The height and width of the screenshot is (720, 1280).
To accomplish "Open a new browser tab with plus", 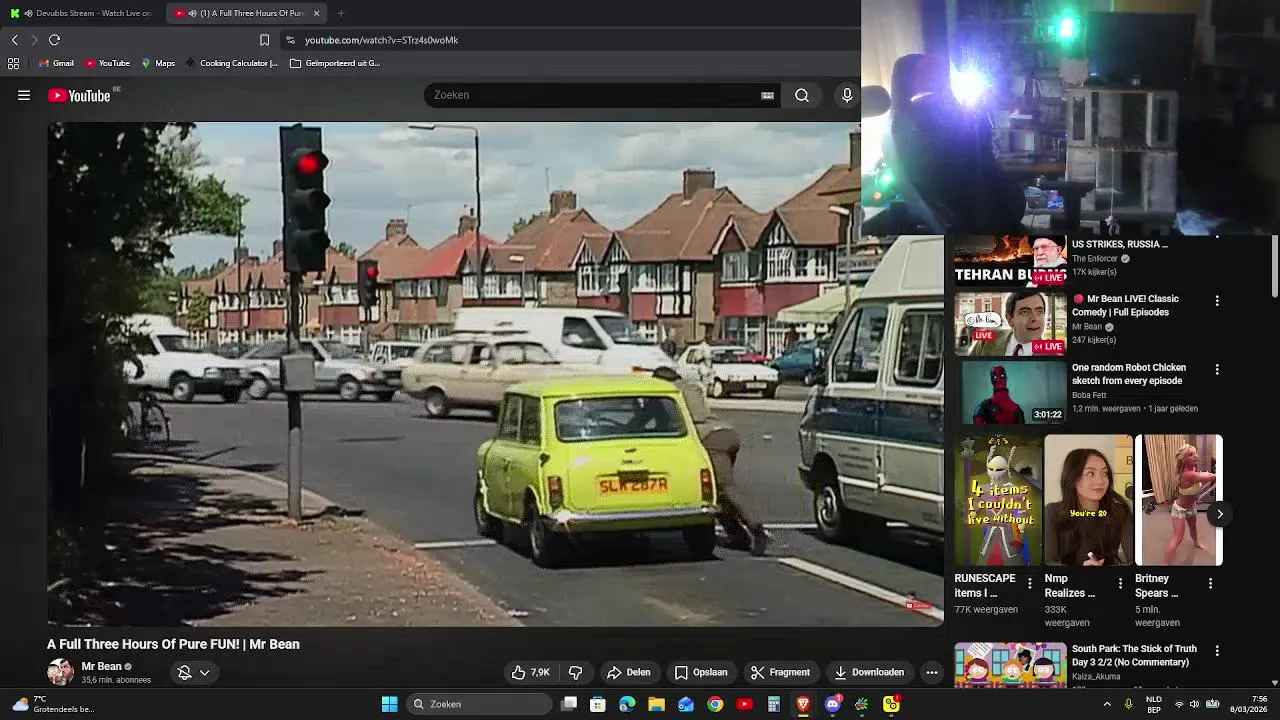I will 341,13.
